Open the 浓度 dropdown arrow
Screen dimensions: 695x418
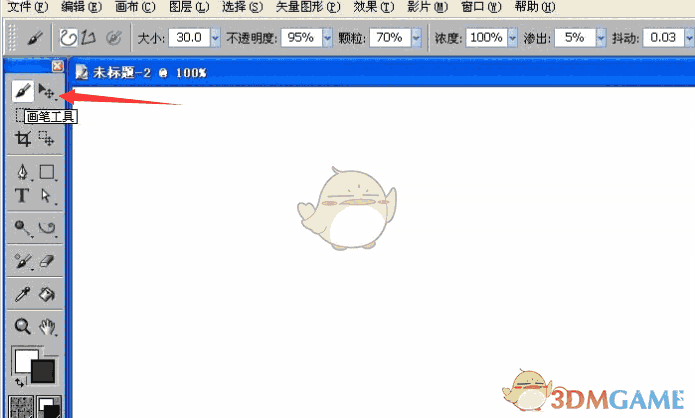512,38
